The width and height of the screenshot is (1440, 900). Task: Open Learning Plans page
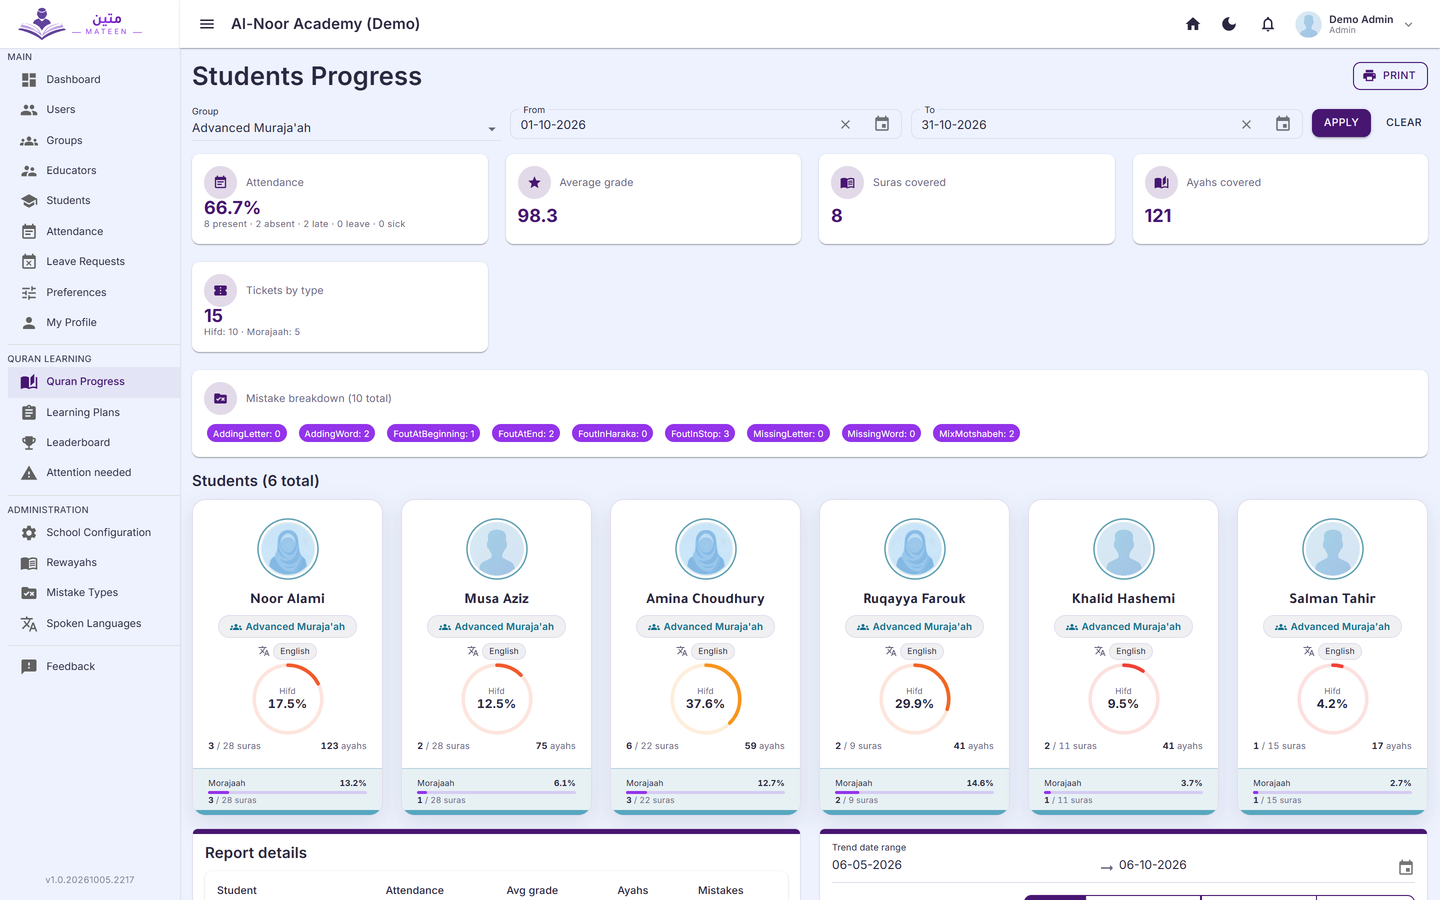90,413
